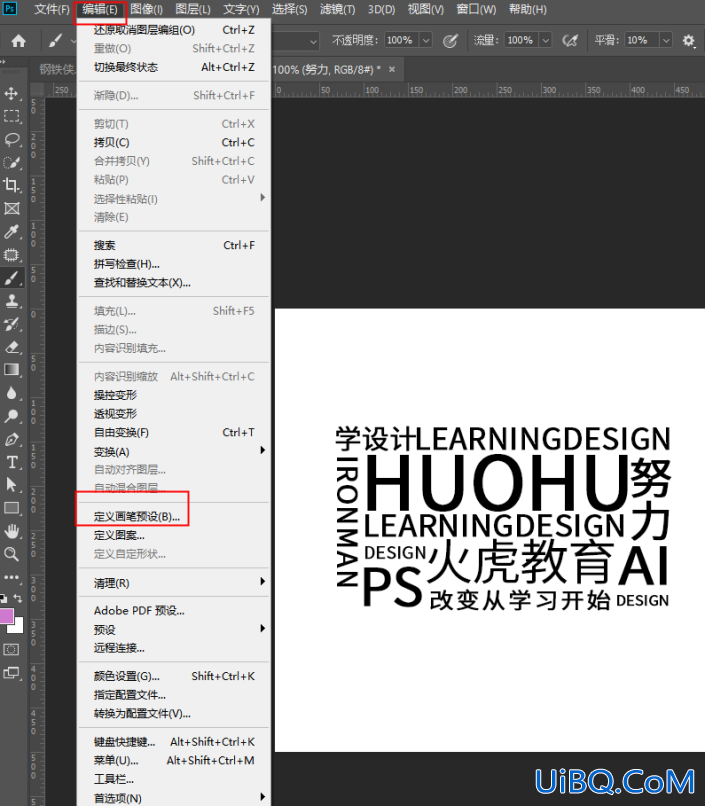
Task: Toggle pressure for opacity button
Action: (450, 41)
